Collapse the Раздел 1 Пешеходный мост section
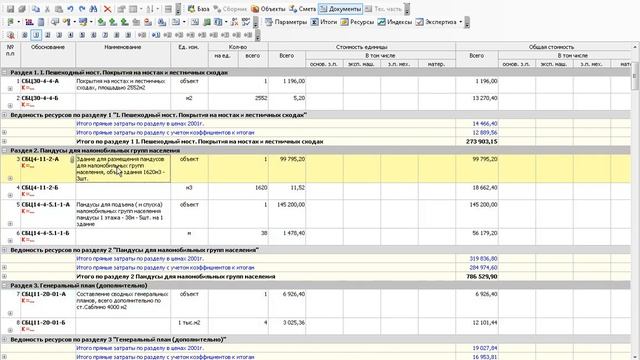640x360 pixels. point(4,72)
